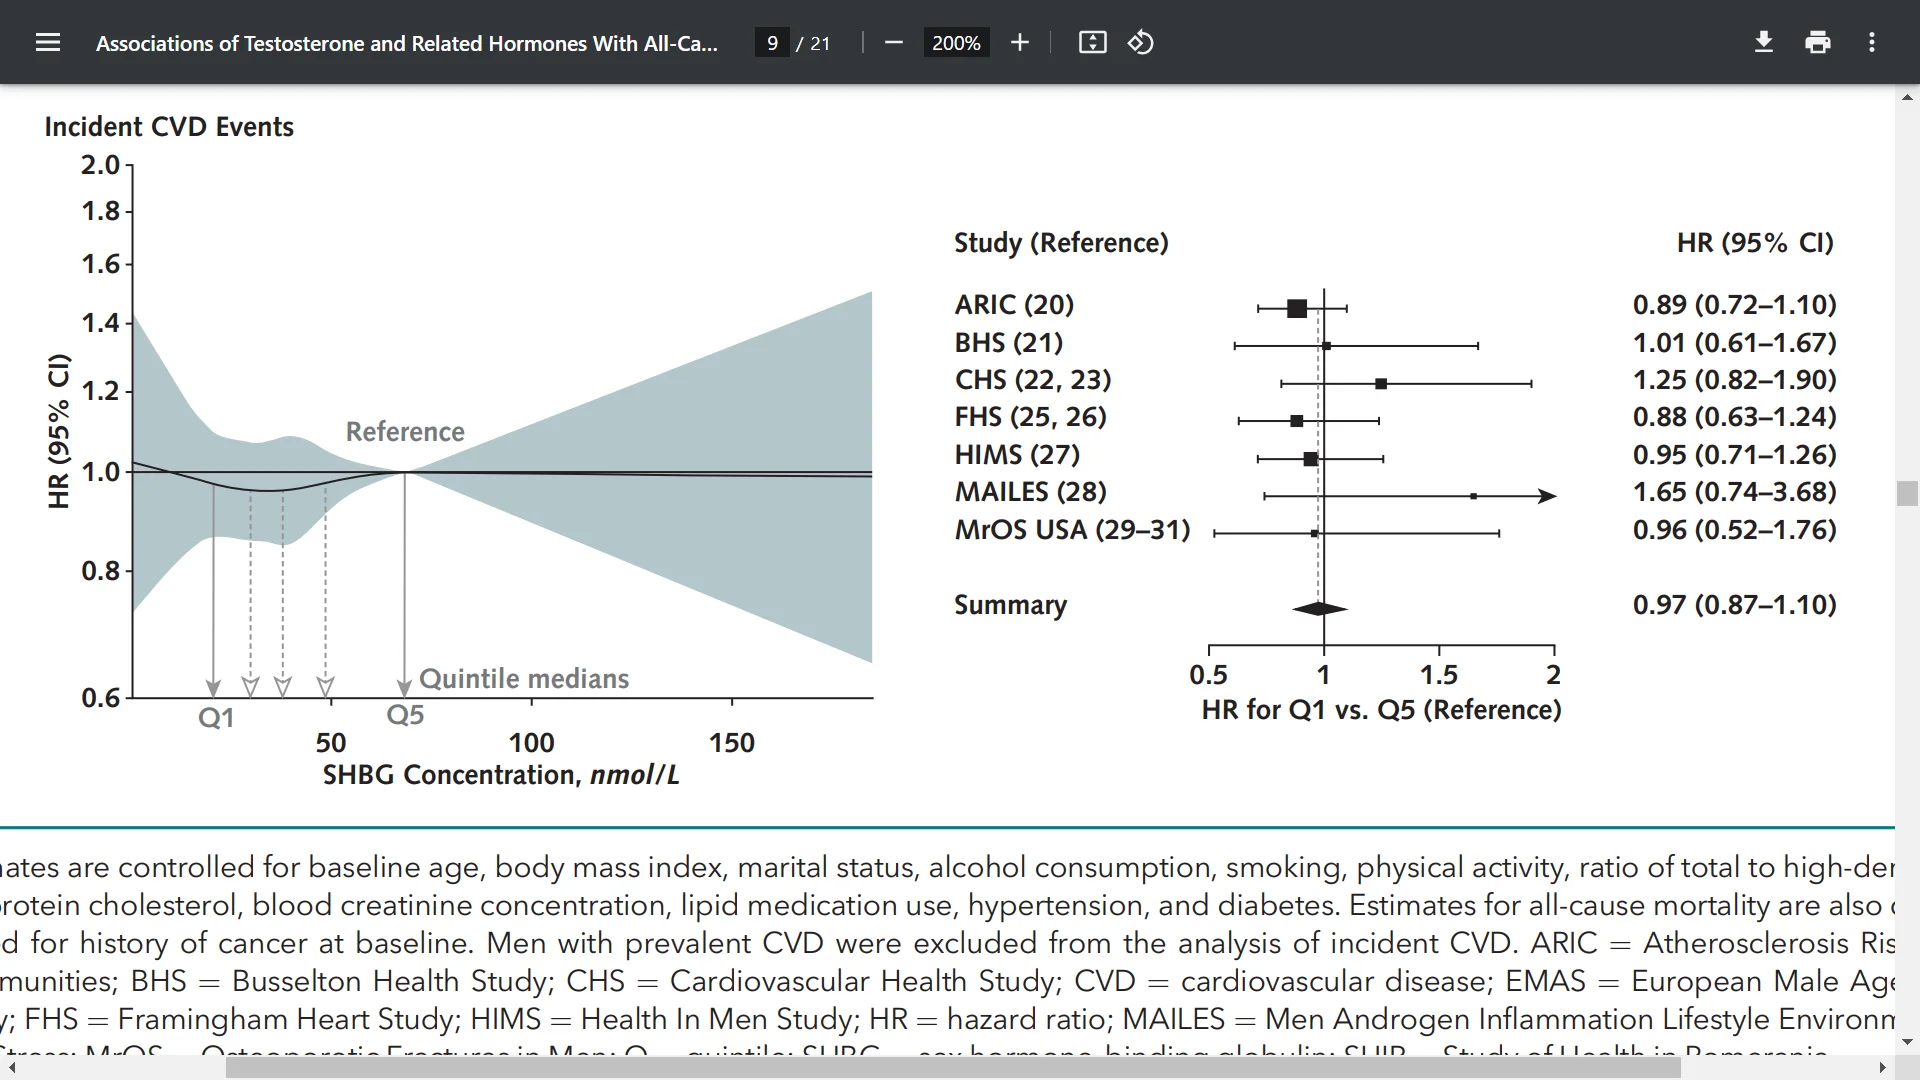Image resolution: width=1920 pixels, height=1080 pixels.
Task: Click the 'Reference' label on the curve
Action: (405, 432)
